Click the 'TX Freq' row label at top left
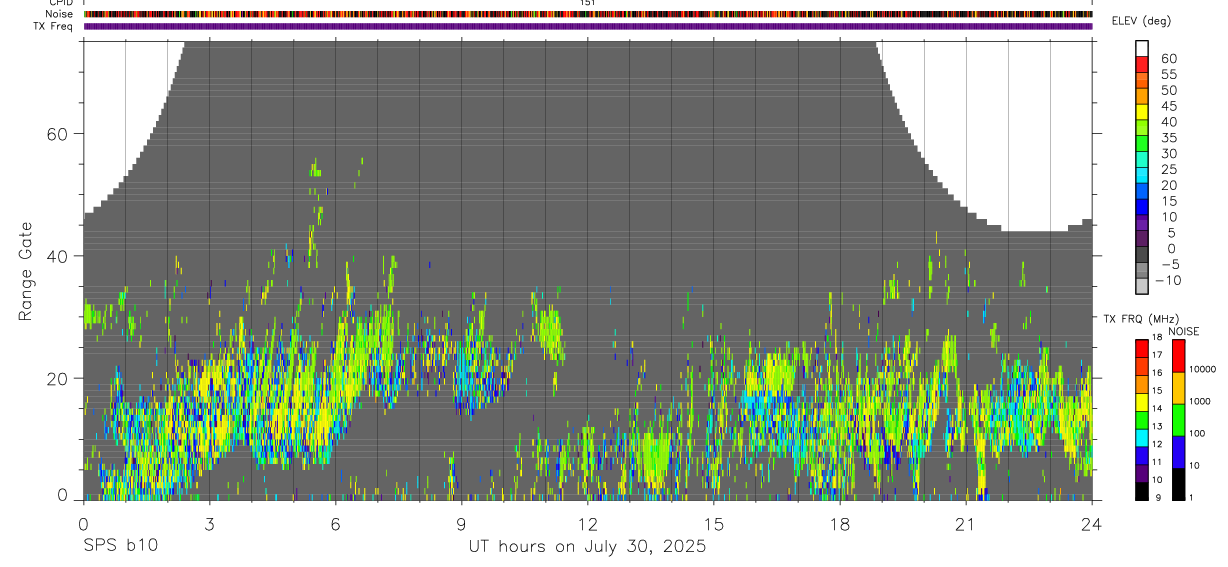The width and height of the screenshot is (1228, 567). (x=55, y=26)
